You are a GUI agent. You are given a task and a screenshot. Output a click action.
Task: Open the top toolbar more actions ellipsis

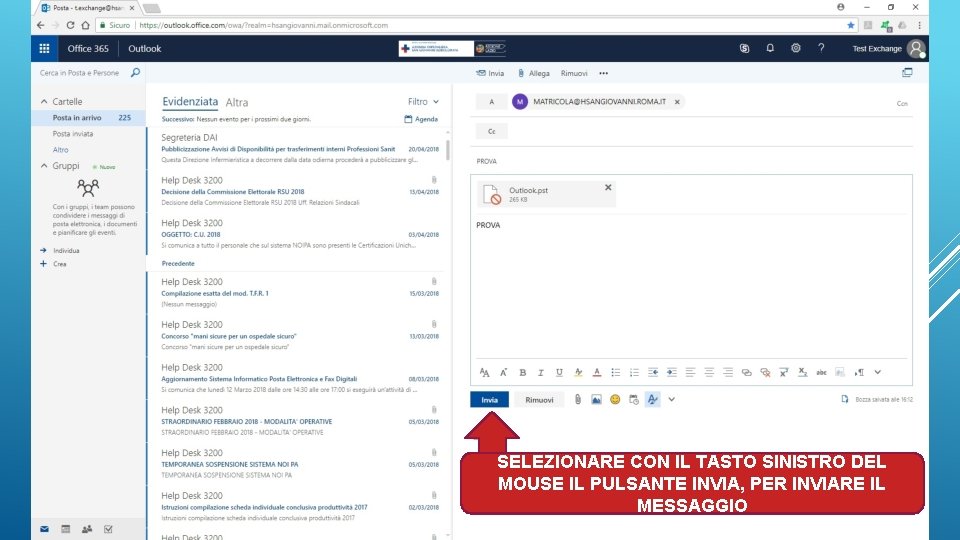coord(604,73)
